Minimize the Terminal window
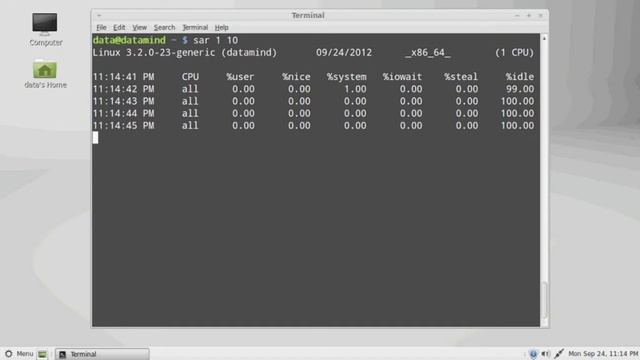 point(517,16)
